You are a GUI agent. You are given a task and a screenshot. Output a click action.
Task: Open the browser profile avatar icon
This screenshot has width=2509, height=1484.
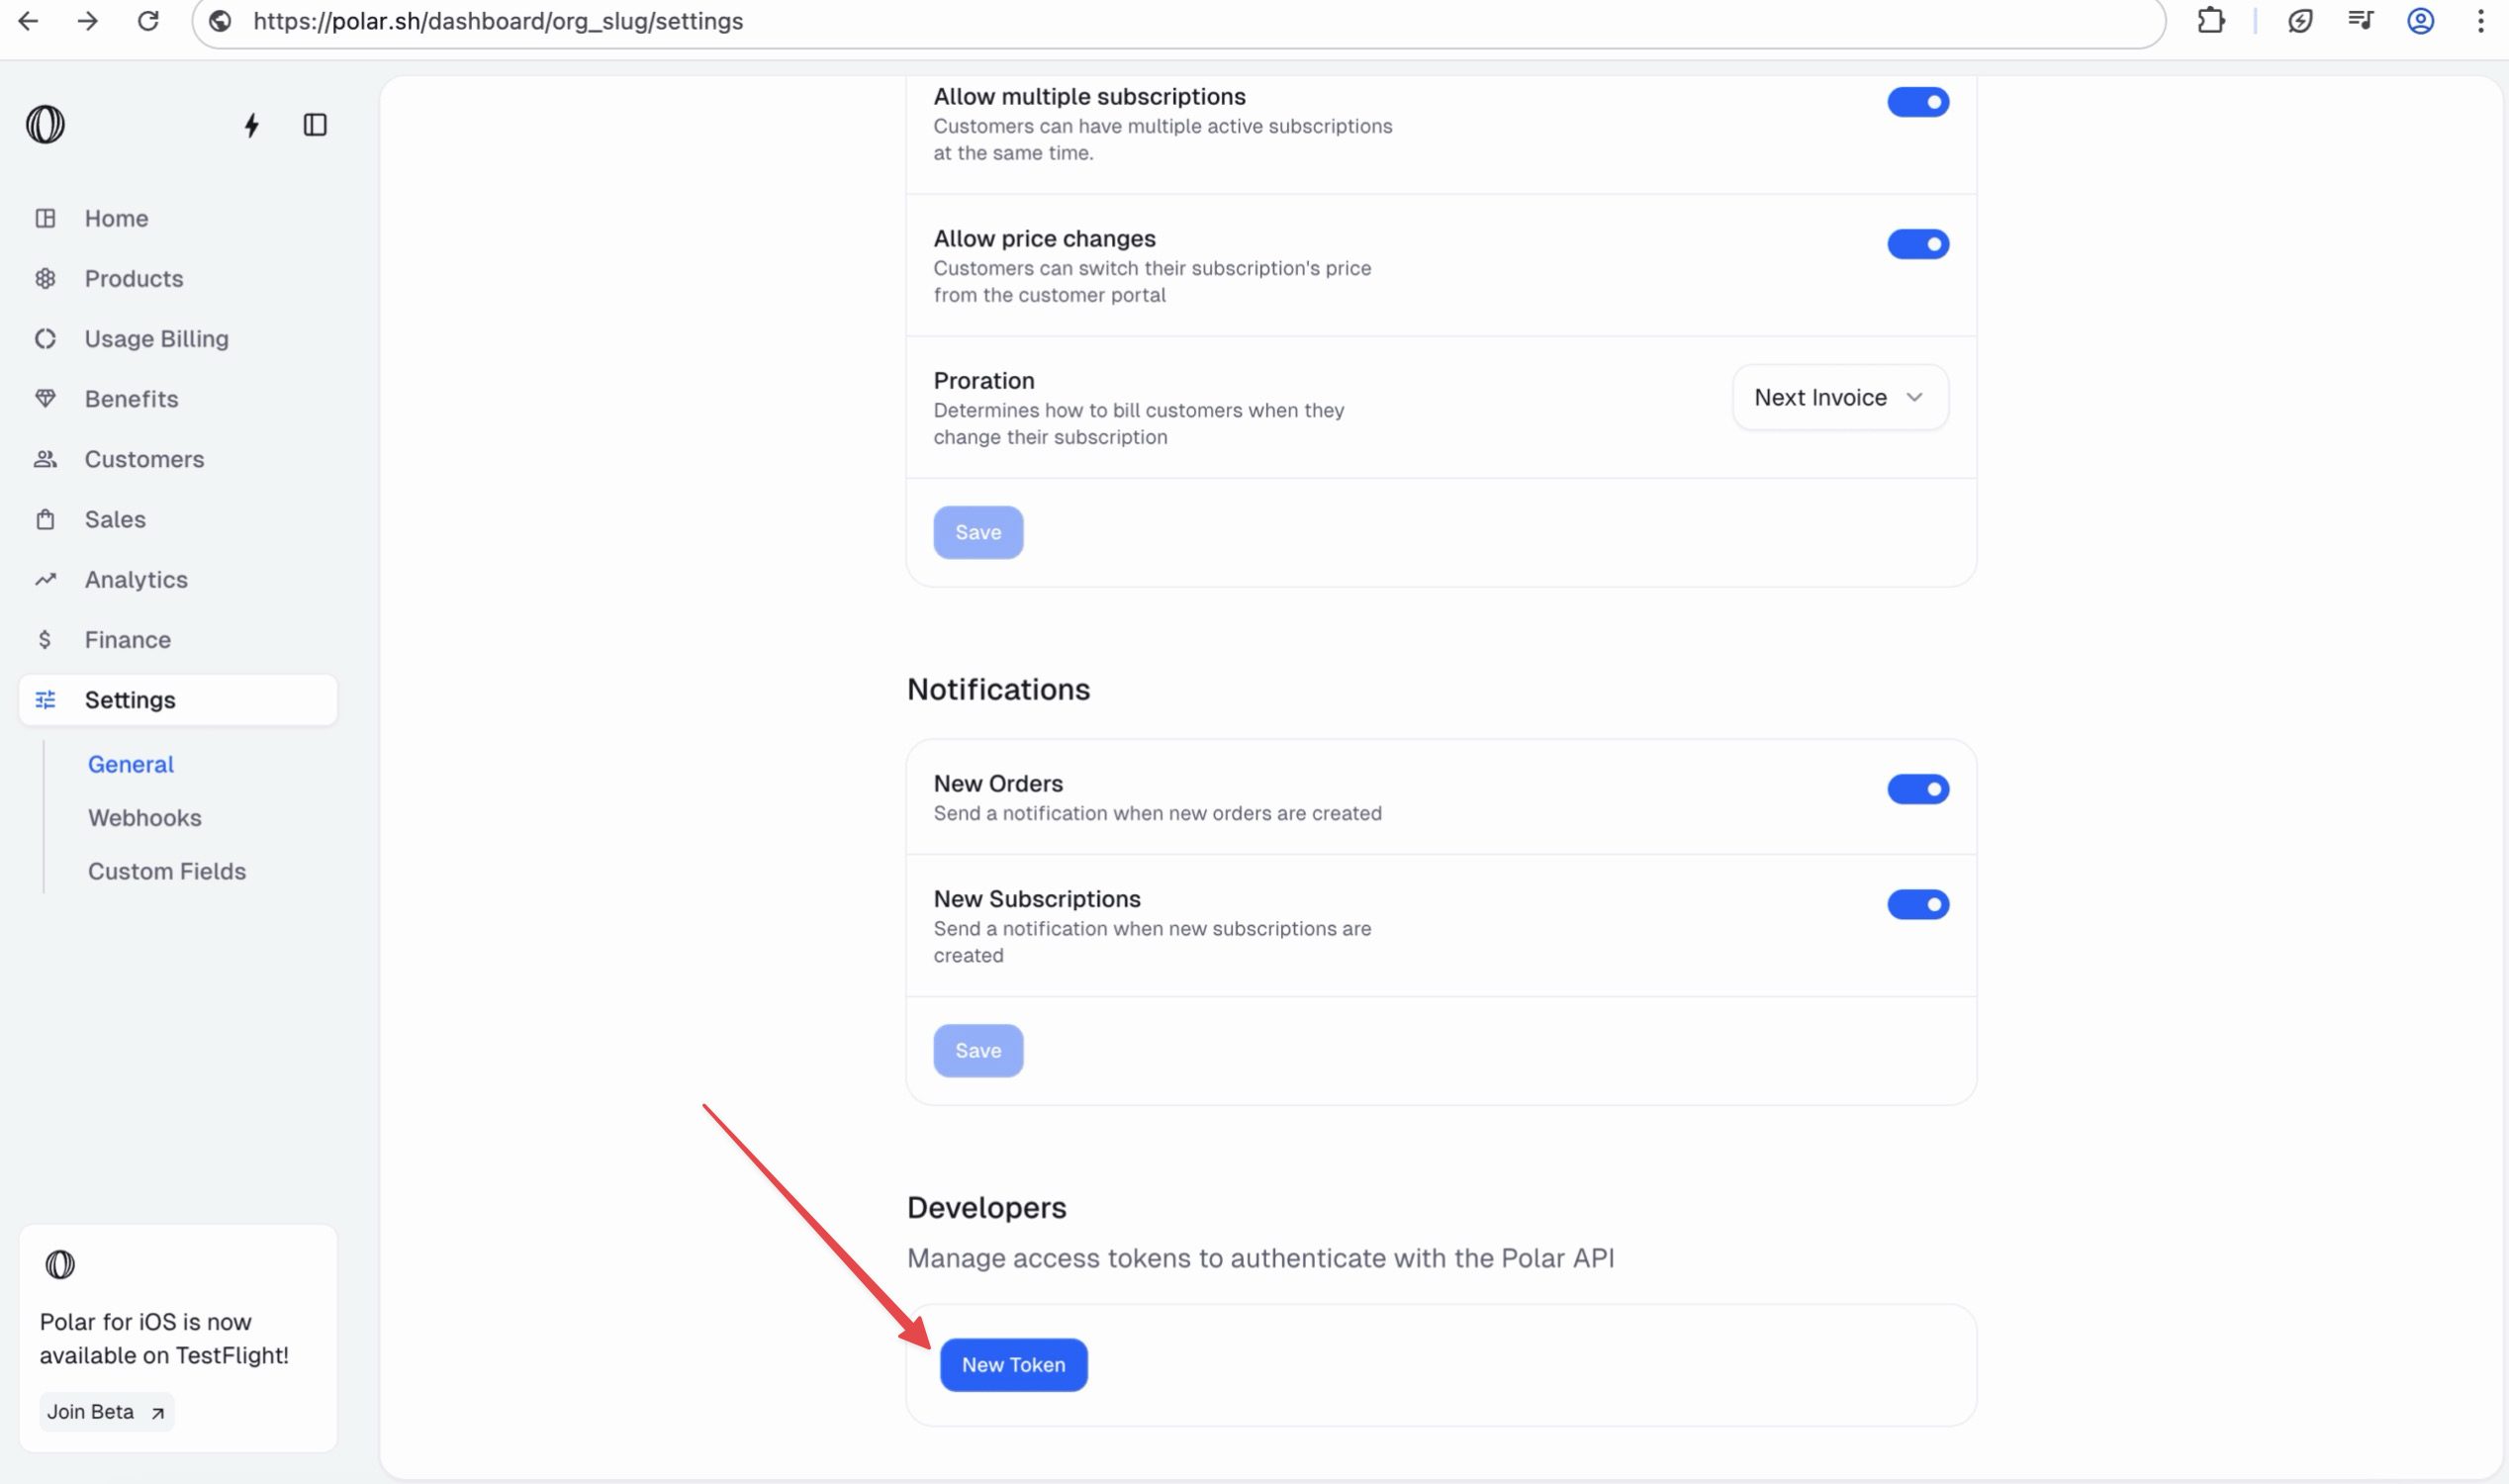pos(2420,21)
